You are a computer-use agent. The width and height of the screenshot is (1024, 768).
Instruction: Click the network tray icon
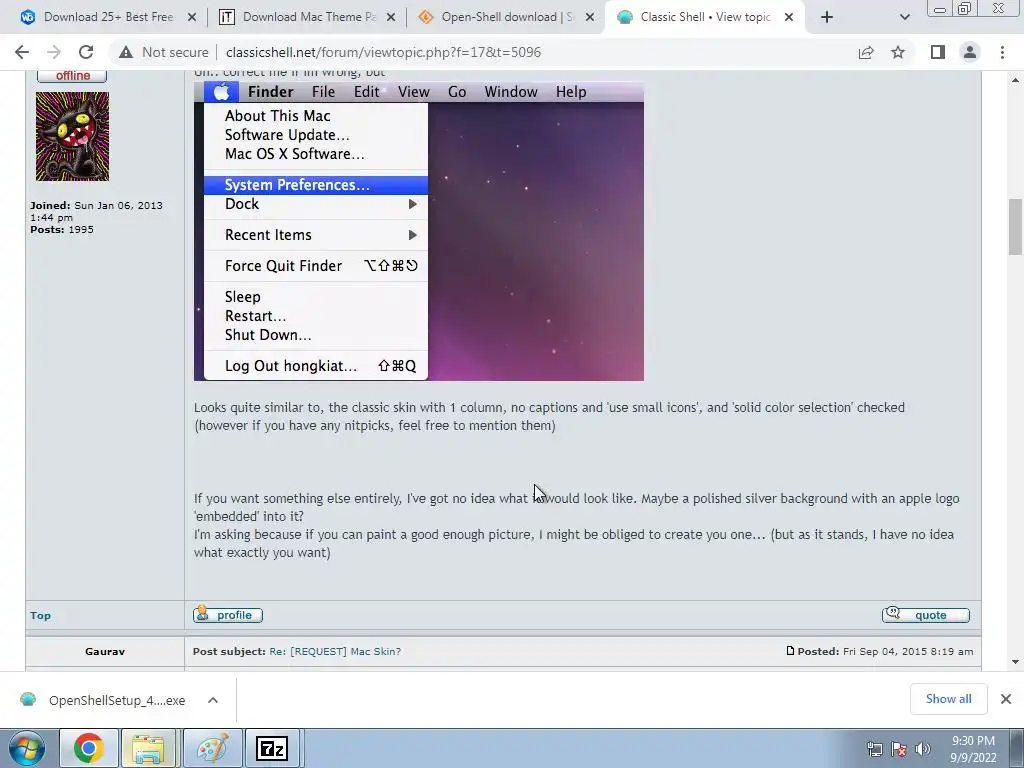point(874,749)
